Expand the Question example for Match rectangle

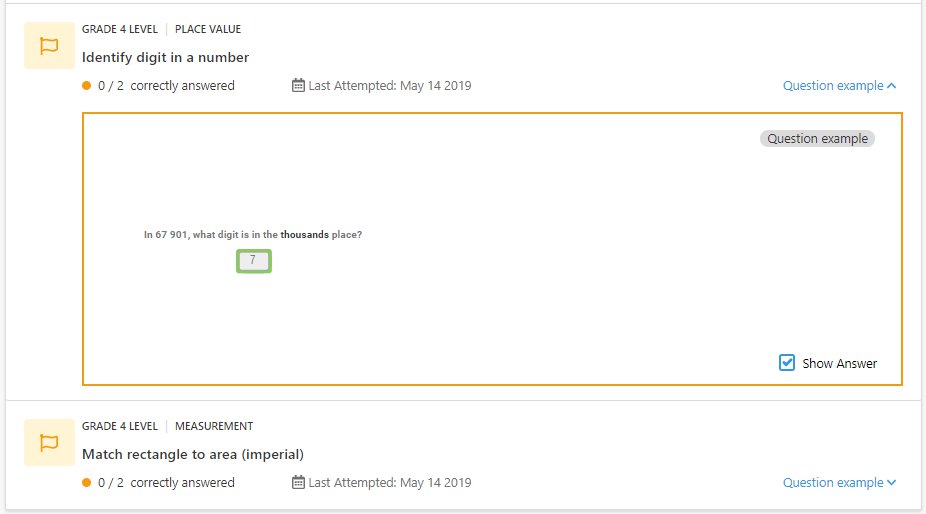(x=839, y=483)
